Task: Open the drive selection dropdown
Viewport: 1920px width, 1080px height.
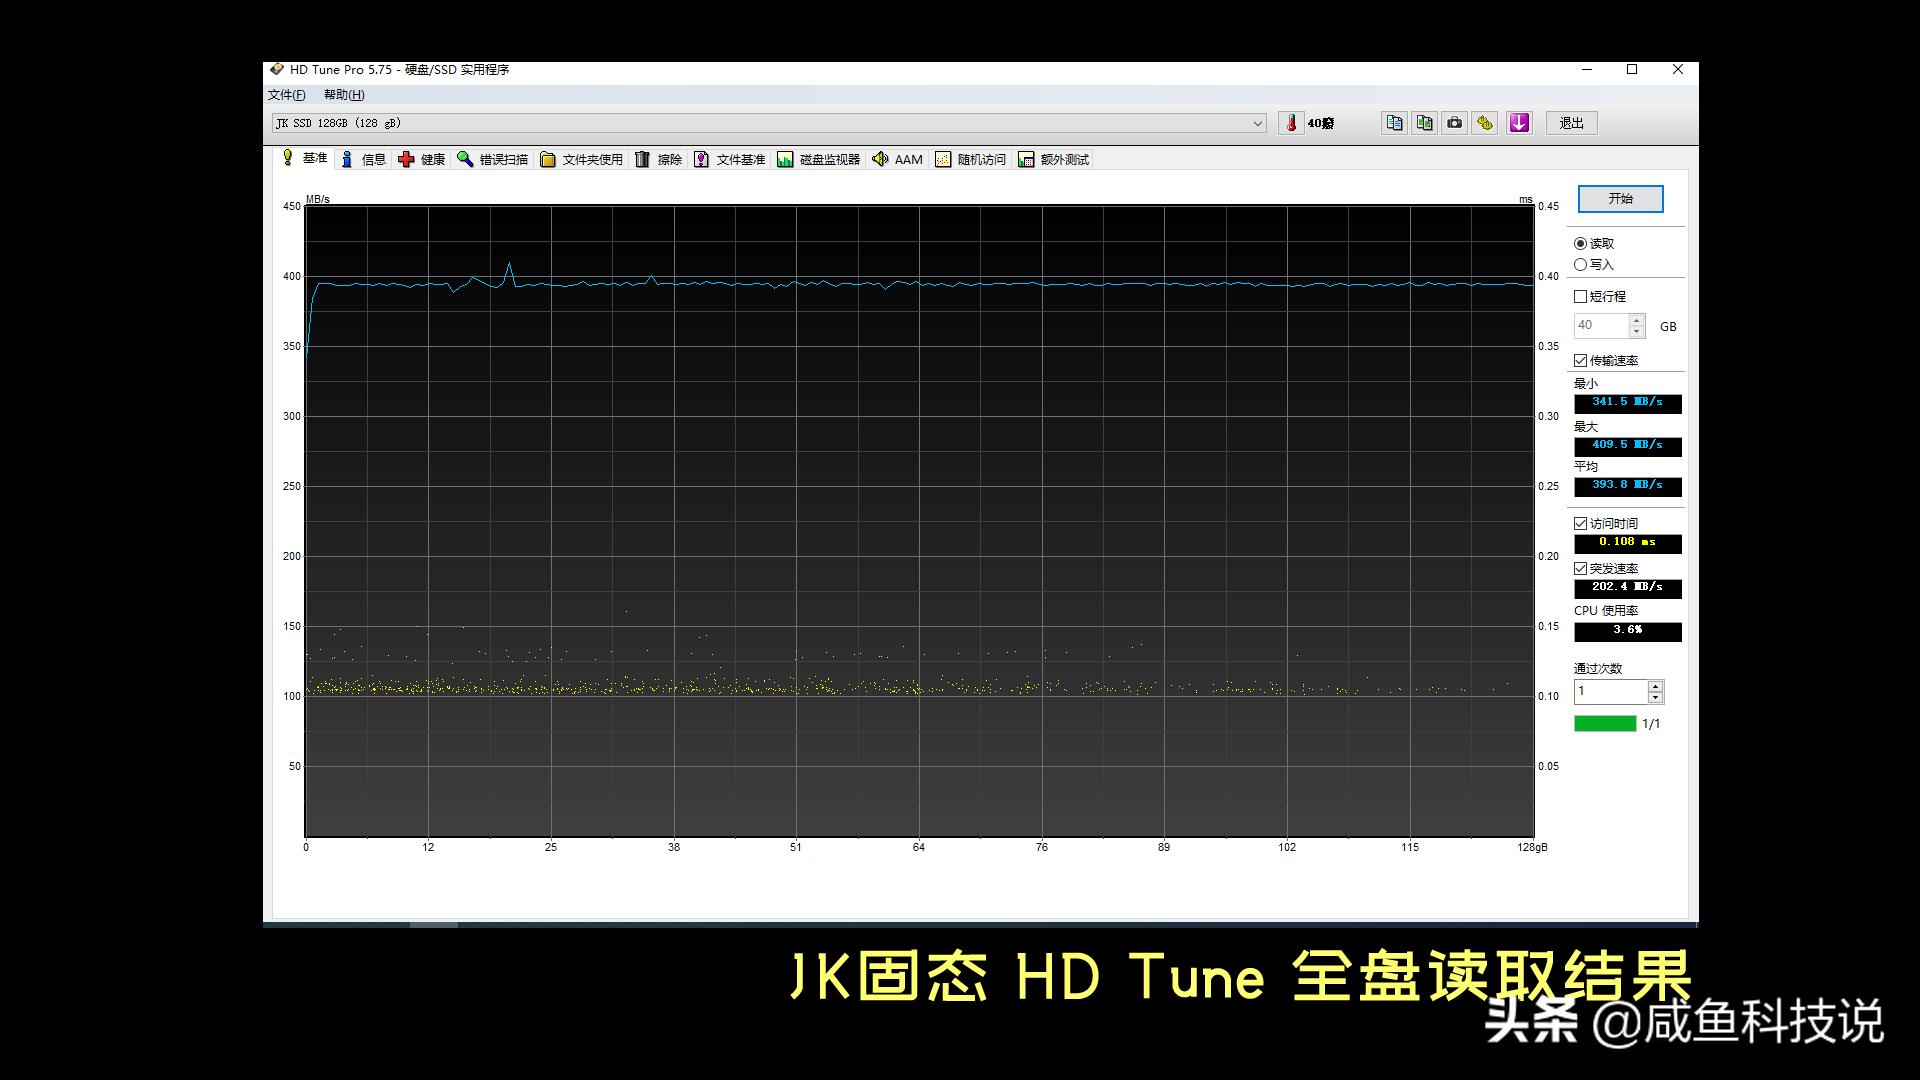Action: (x=1257, y=123)
